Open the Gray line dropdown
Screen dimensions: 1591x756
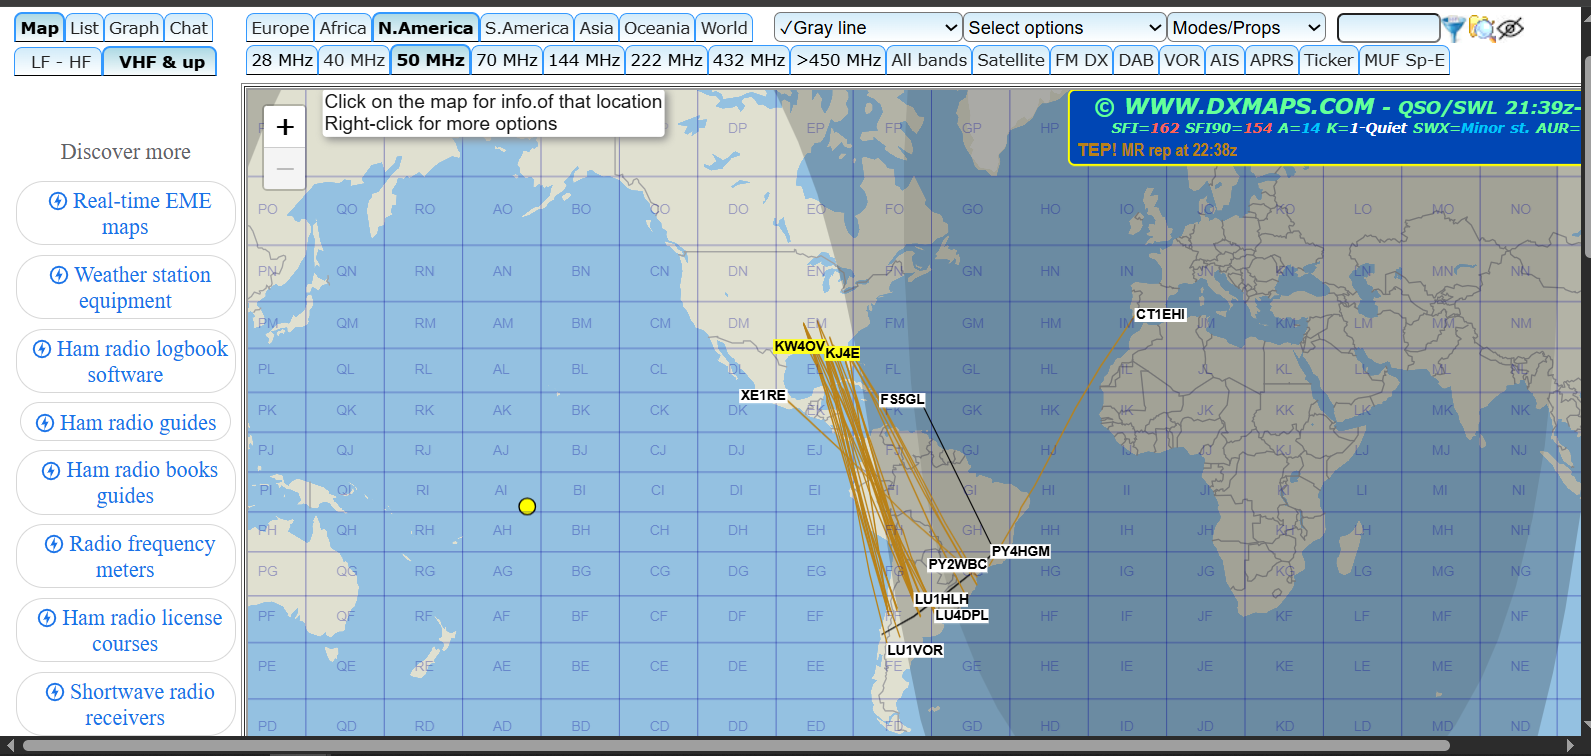pos(867,28)
